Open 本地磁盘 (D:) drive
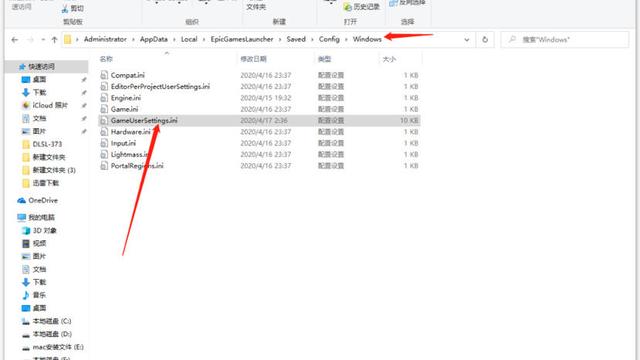The image size is (640, 360). 52,334
